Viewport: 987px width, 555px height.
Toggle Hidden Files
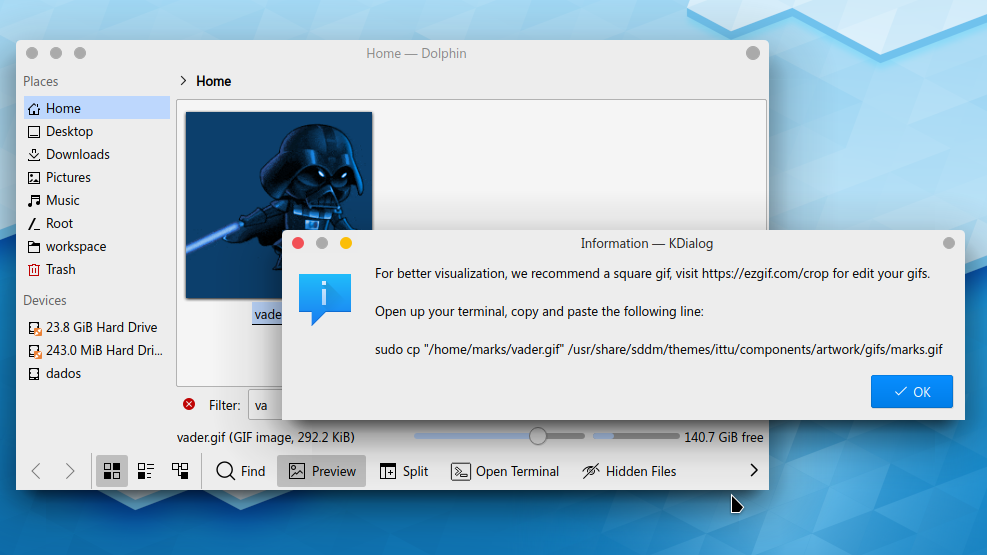coord(629,471)
